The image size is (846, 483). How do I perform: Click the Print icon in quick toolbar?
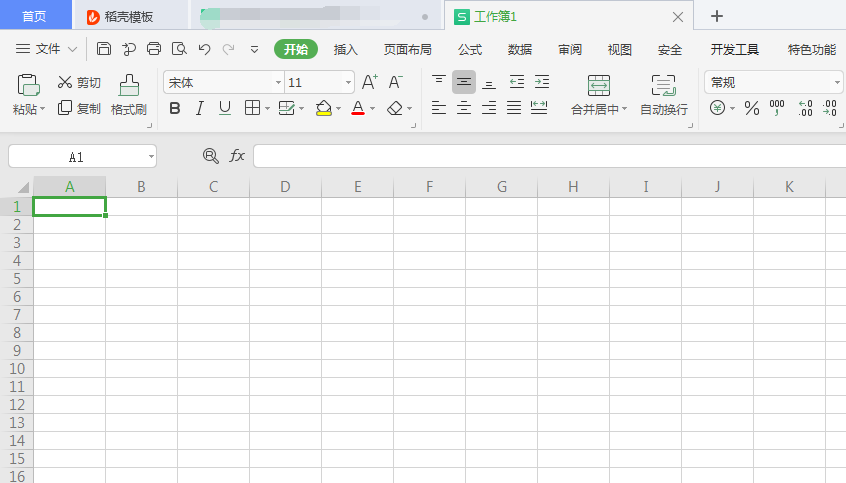pos(154,49)
